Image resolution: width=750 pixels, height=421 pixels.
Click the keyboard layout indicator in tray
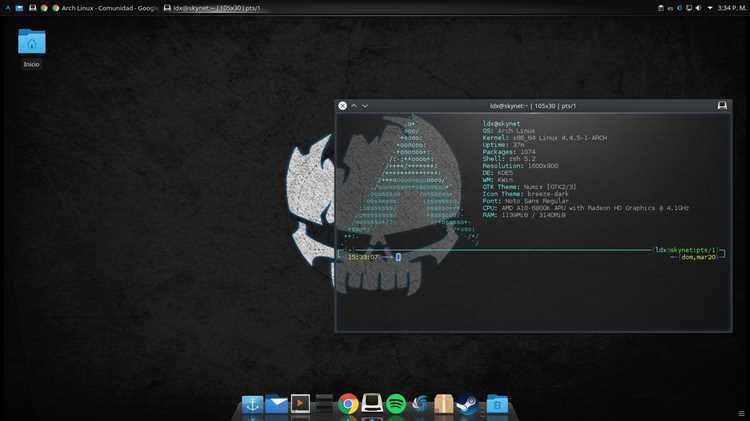click(x=670, y=8)
